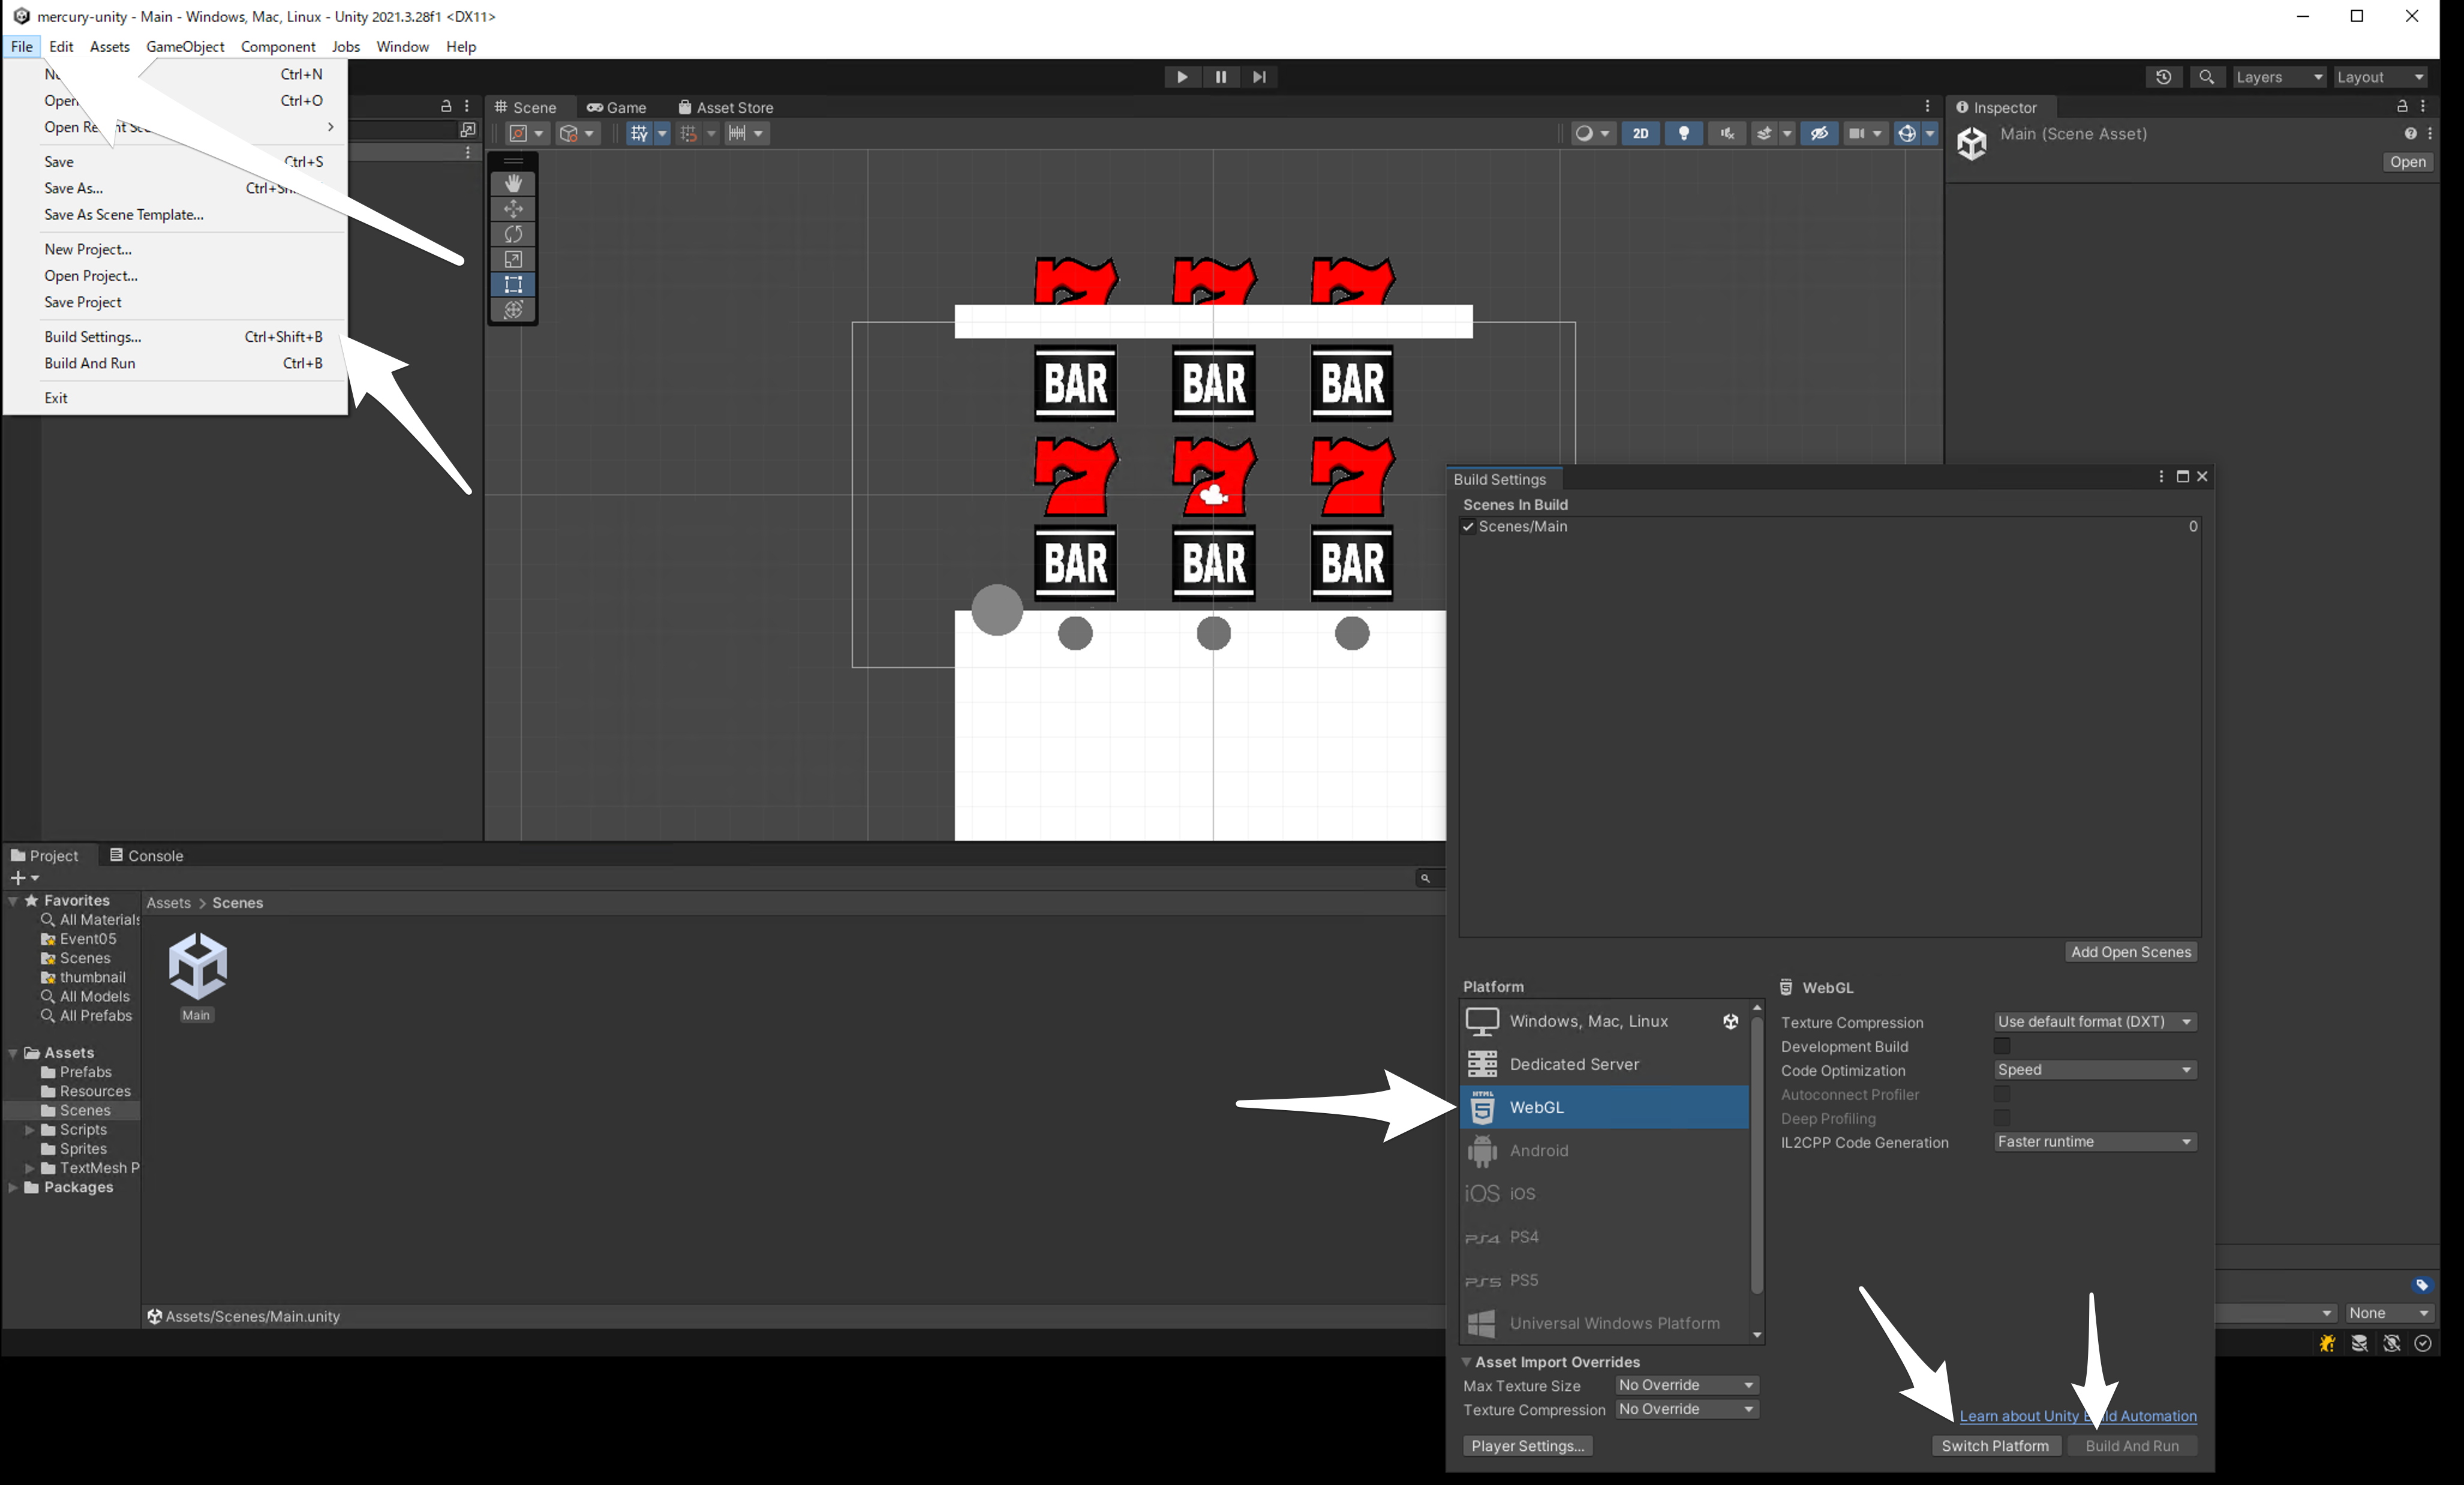The height and width of the screenshot is (1485, 2464).
Task: Select the Rotate tool in scene toolbar
Action: point(513,234)
